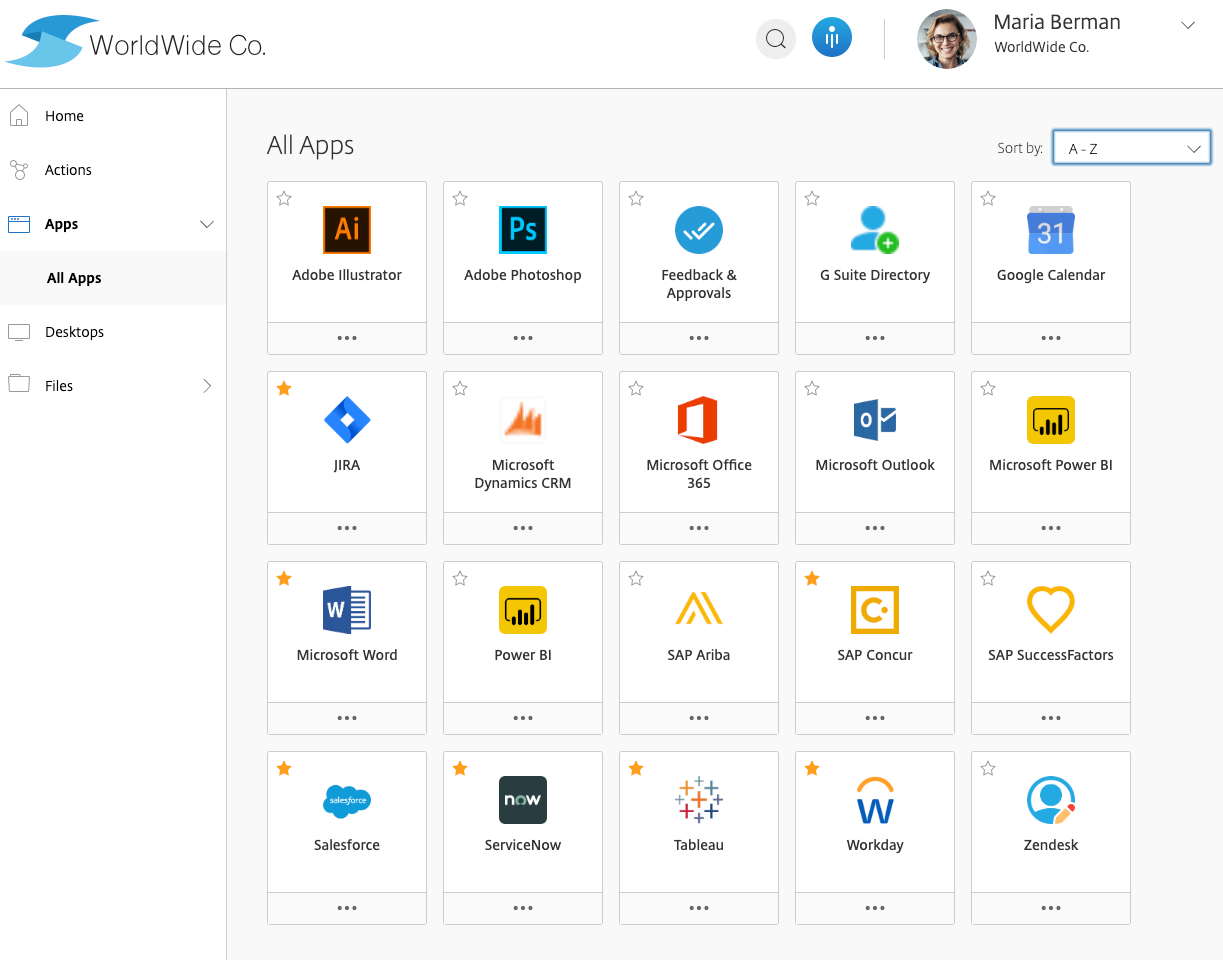Open the Microsoft Outlook icon
Image resolution: width=1223 pixels, height=960 pixels.
click(x=875, y=420)
